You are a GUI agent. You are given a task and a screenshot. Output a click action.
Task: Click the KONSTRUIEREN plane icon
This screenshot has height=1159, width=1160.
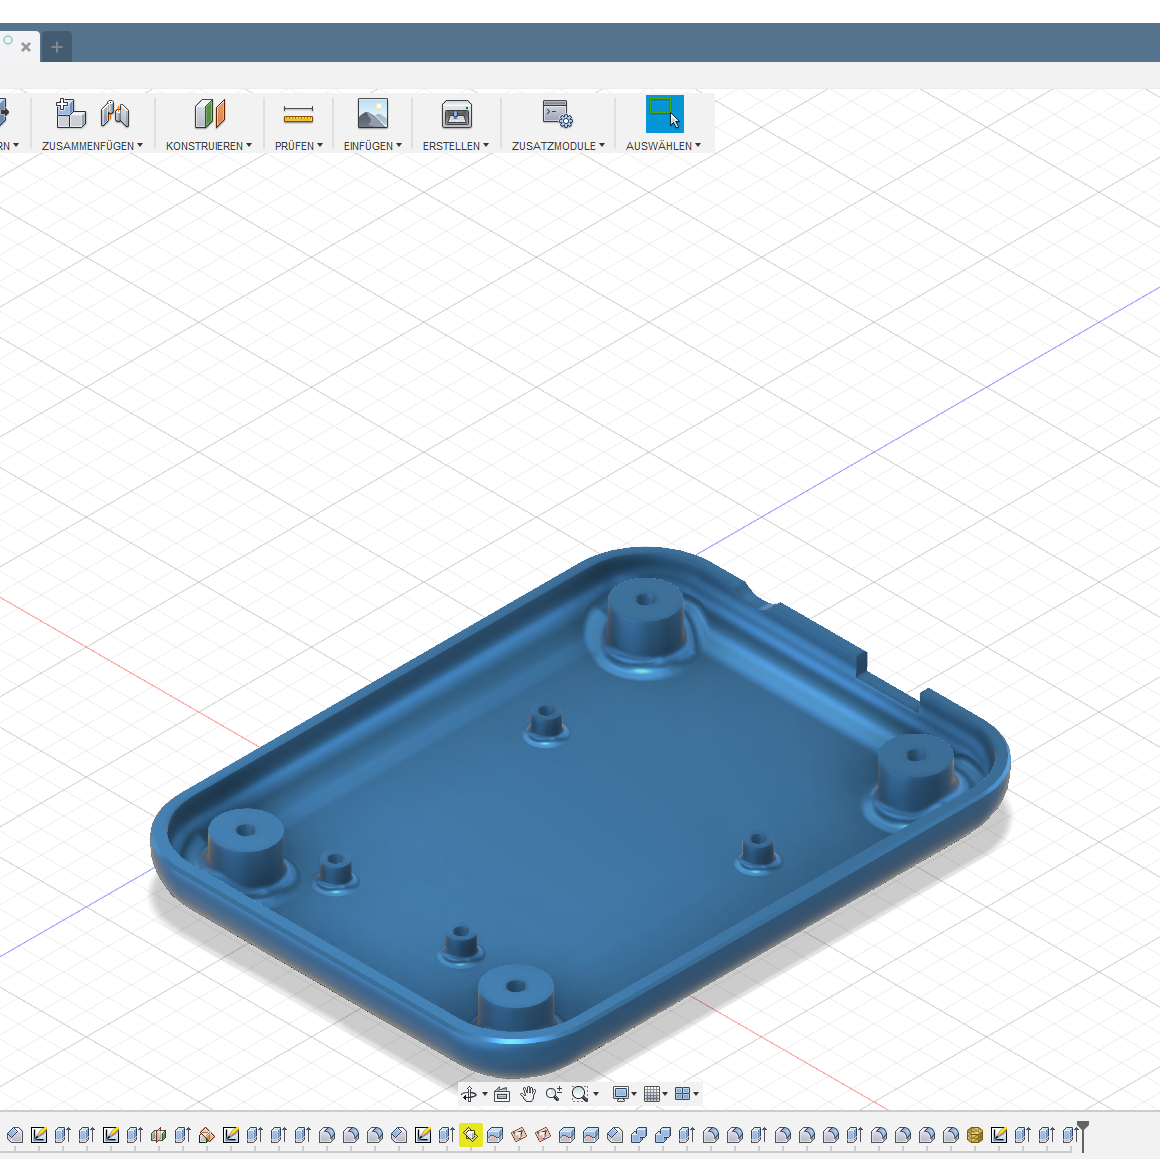click(209, 113)
